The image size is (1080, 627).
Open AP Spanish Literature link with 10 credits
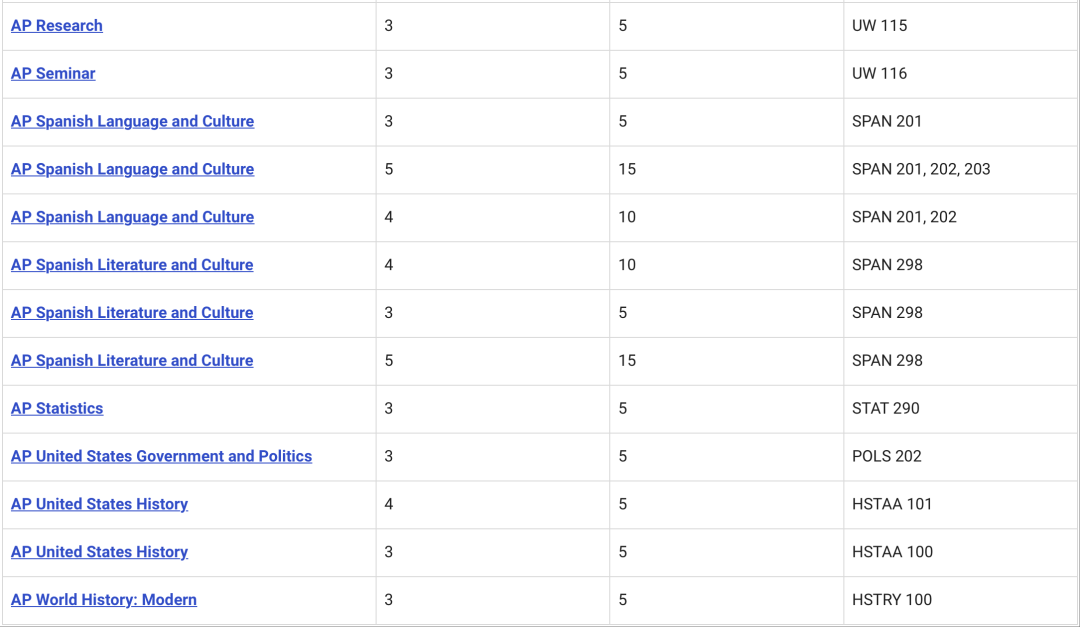click(x=132, y=265)
